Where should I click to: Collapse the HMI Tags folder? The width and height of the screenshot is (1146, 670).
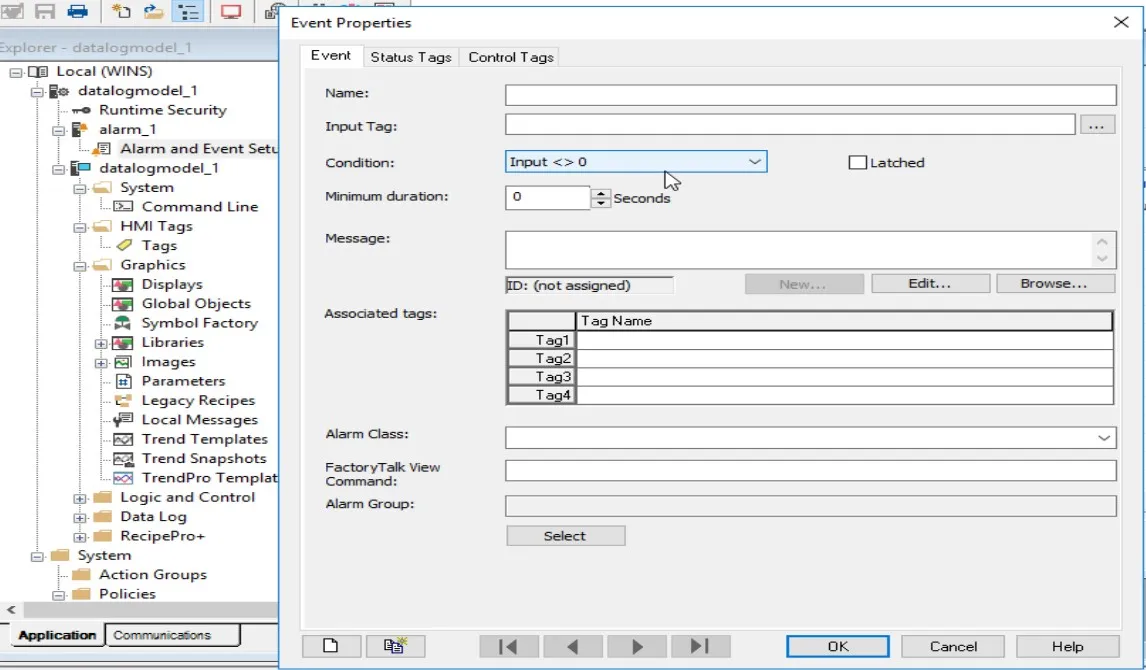pos(80,227)
